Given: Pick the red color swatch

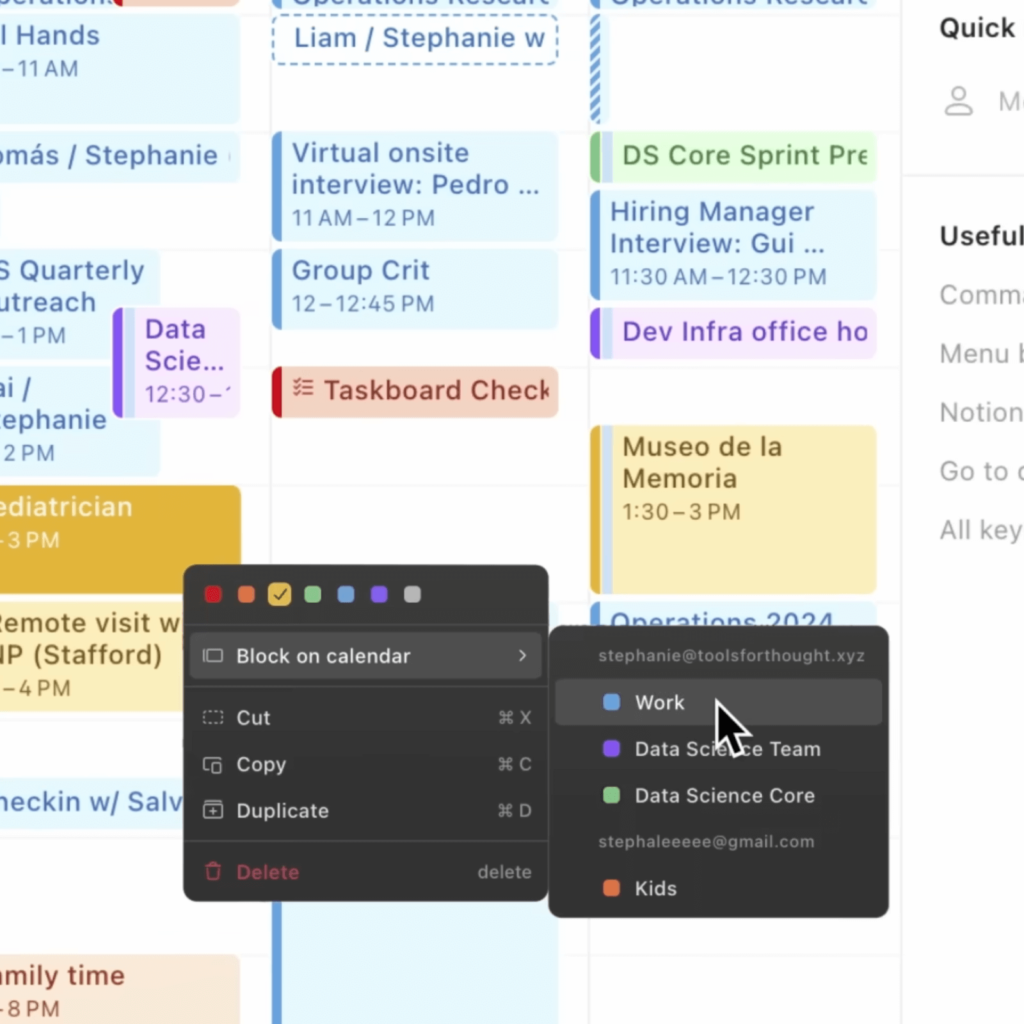Looking at the screenshot, I should coord(213,594).
